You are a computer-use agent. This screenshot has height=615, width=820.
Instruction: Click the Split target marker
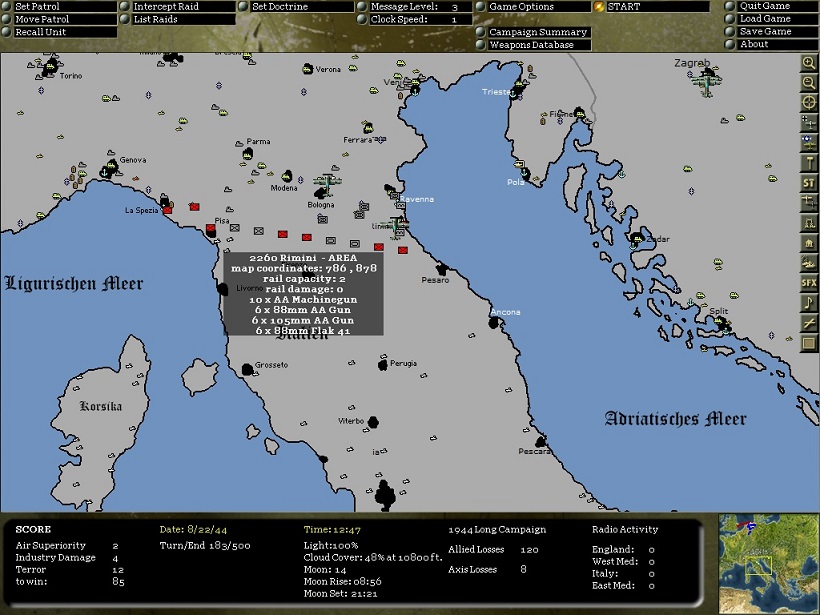722,323
